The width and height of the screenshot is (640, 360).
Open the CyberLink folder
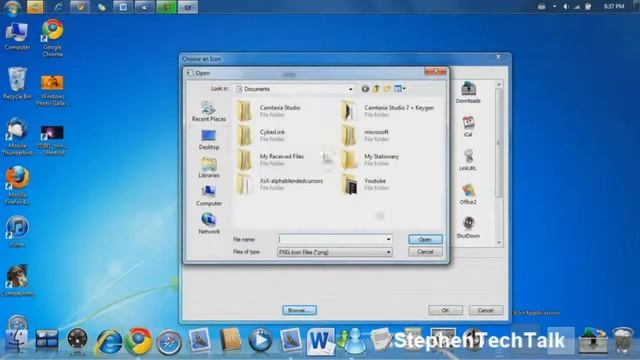click(x=262, y=136)
